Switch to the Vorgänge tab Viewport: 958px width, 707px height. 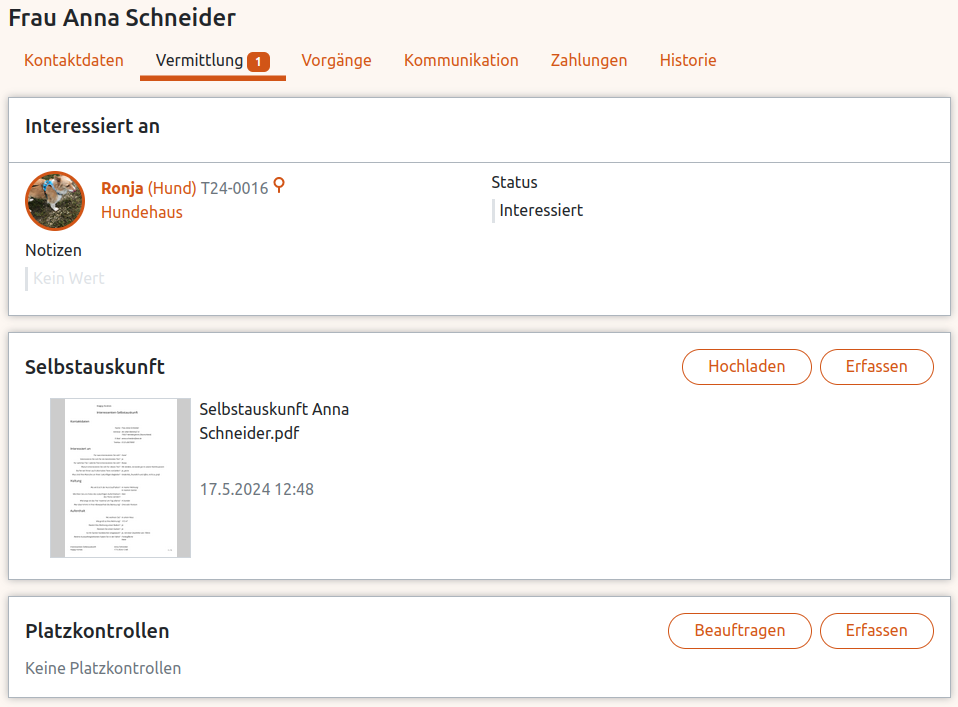coord(336,60)
